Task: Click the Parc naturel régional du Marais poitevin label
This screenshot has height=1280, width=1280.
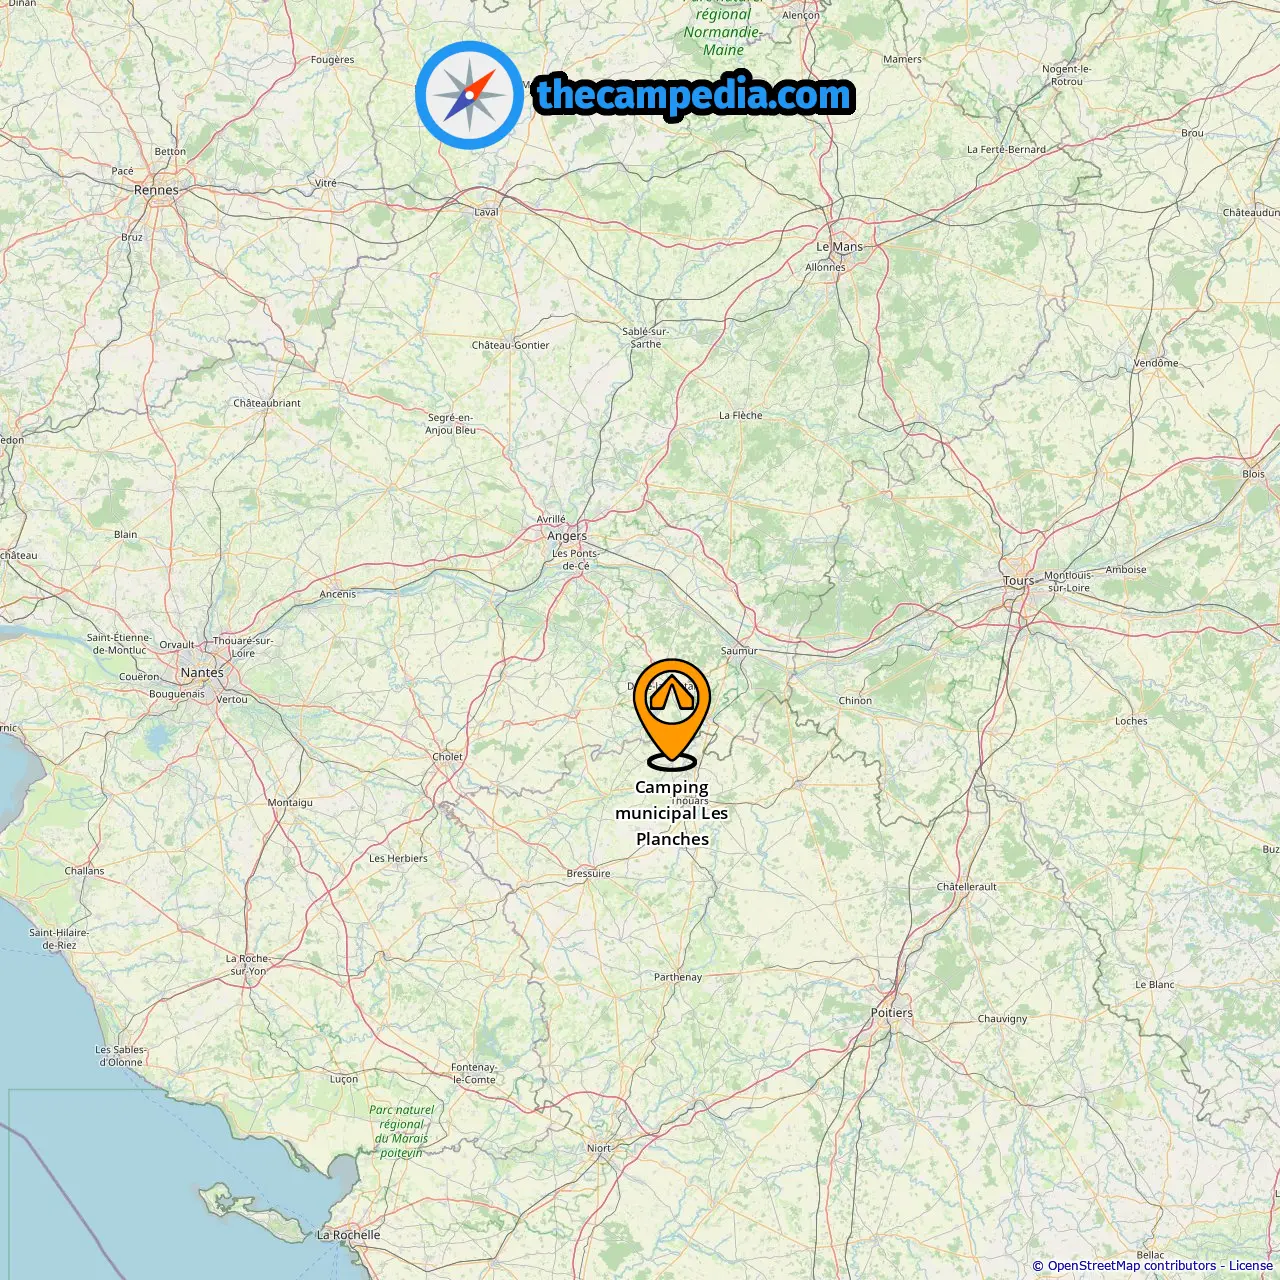Action: (401, 1131)
